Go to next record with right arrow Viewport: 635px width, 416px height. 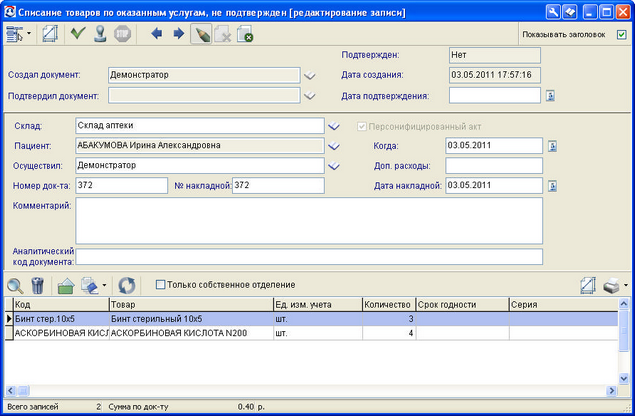179,34
